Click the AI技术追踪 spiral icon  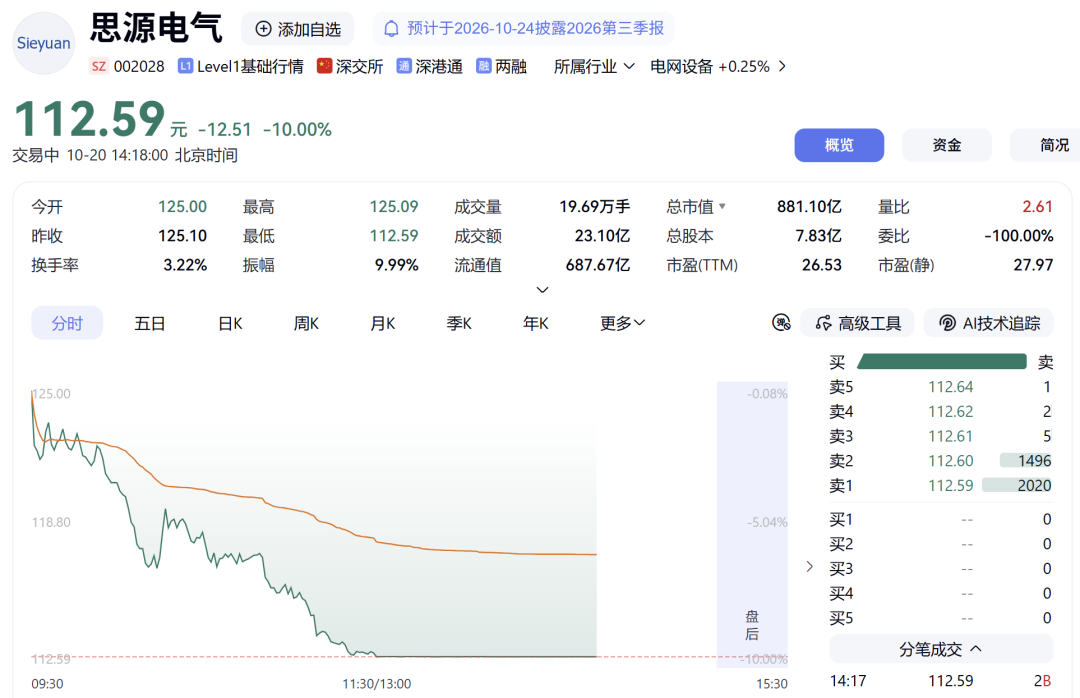tap(948, 323)
